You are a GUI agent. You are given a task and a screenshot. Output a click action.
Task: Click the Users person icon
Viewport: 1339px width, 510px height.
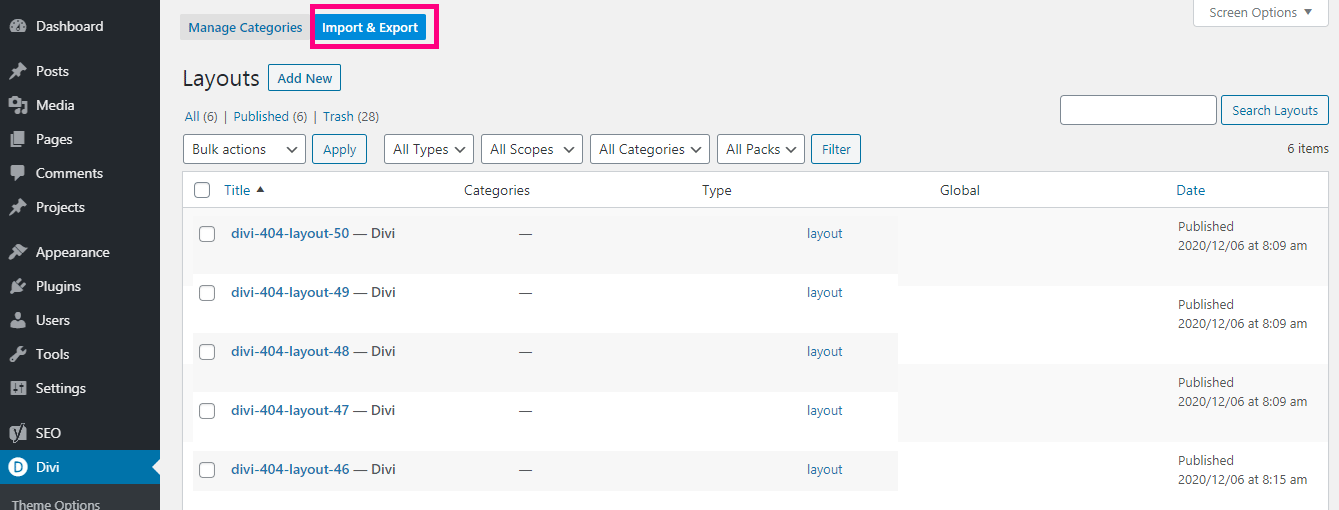pyautogui.click(x=17, y=320)
